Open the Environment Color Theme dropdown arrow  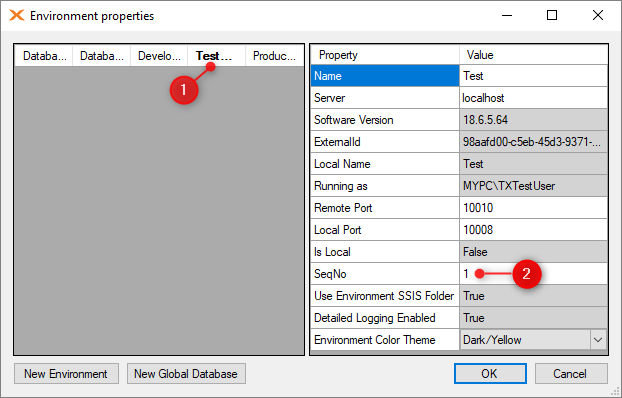(598, 340)
